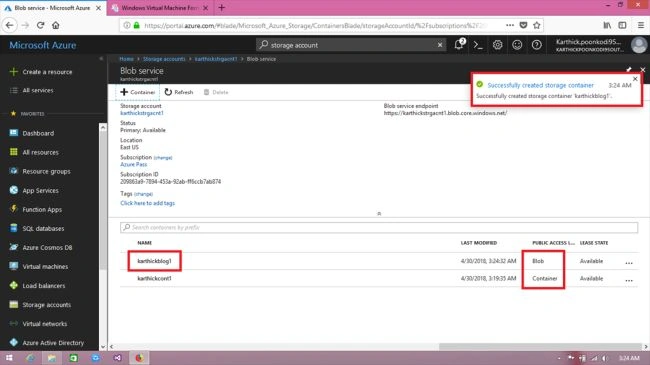
Task: Click Virtual networks sidebar icon
Action: coord(14,324)
